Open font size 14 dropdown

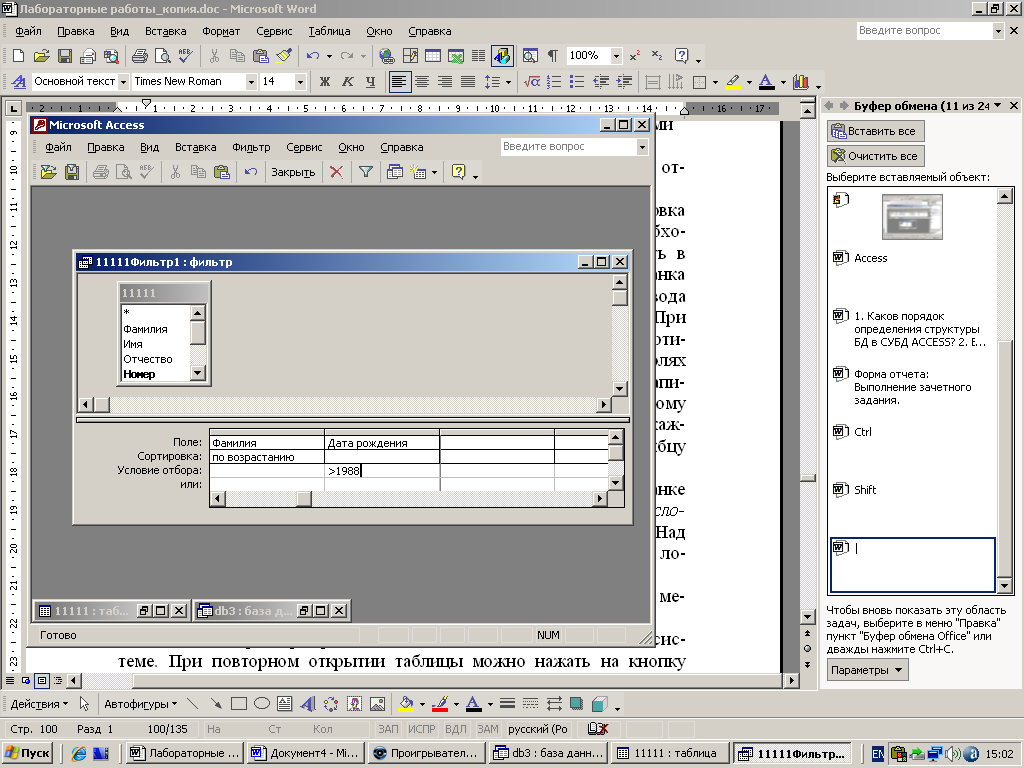coord(300,82)
